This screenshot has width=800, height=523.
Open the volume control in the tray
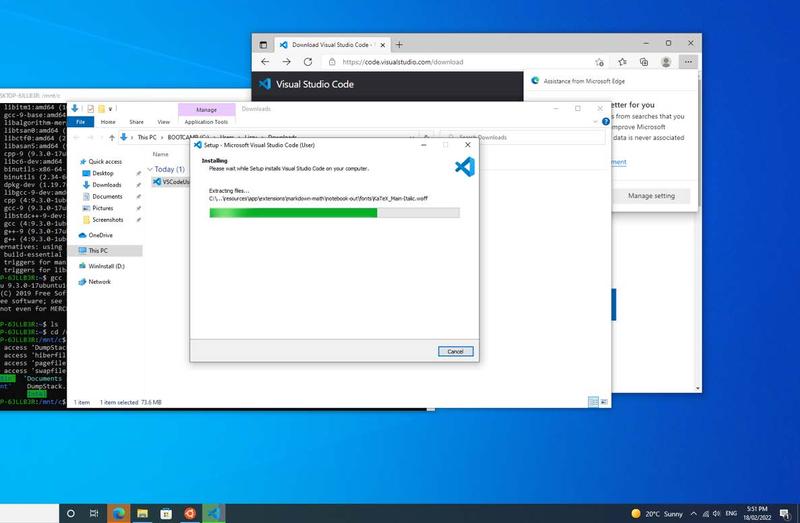point(716,513)
